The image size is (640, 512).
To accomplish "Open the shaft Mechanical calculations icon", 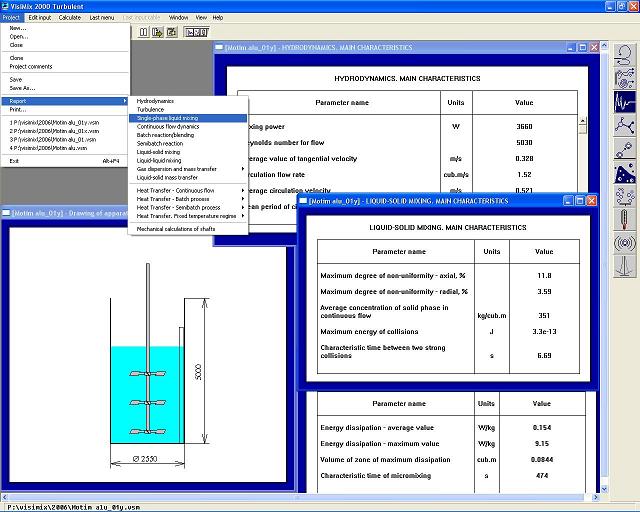I will point(624,267).
